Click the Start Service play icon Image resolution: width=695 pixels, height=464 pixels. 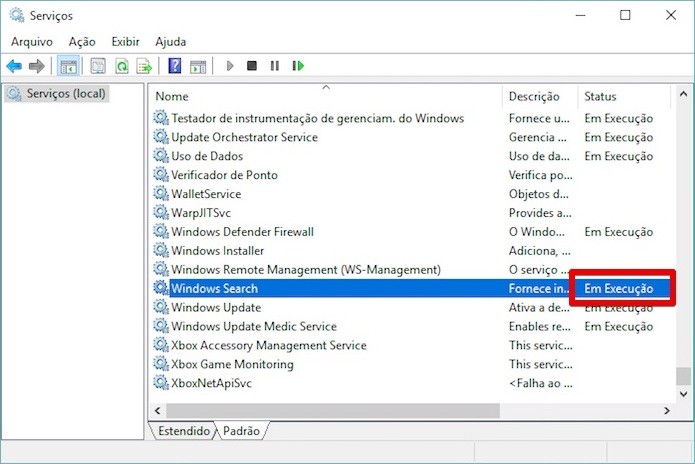click(230, 66)
